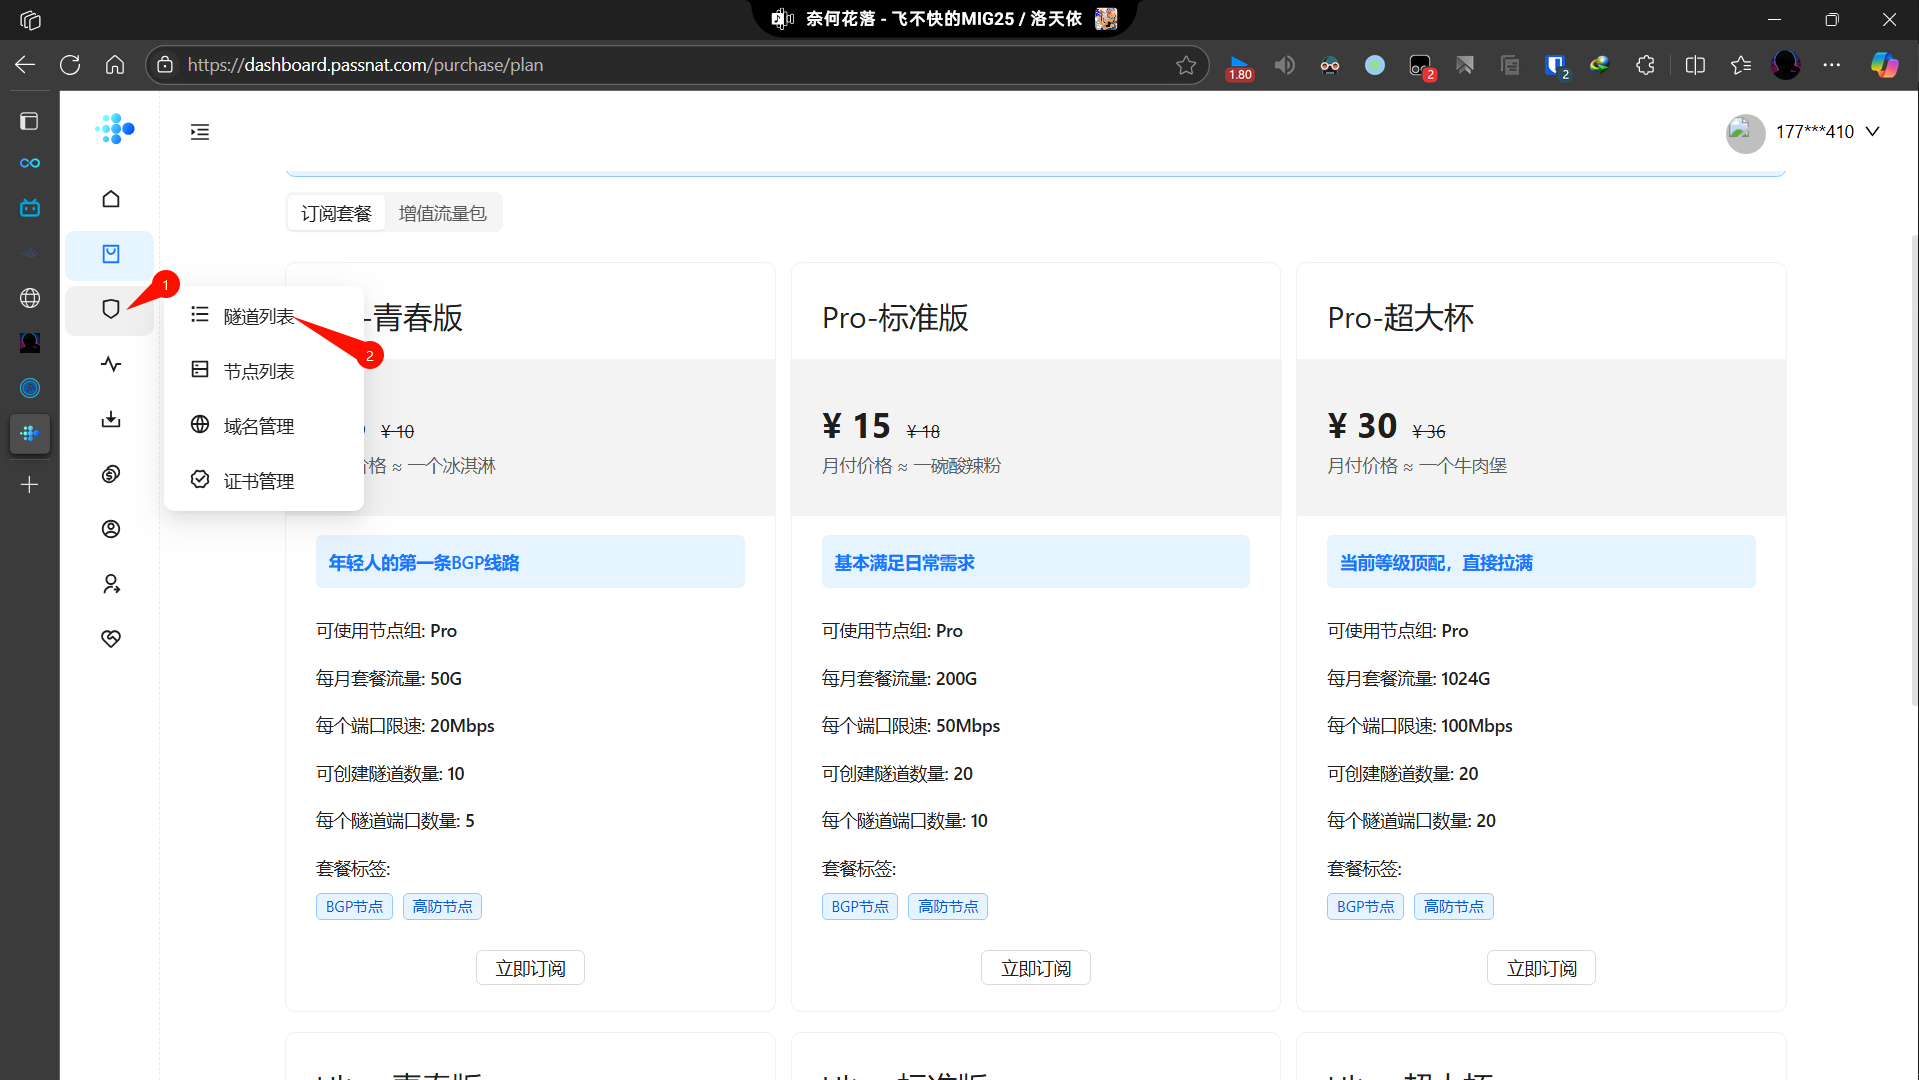Select 隧道列表 from the popup menu

click(258, 317)
